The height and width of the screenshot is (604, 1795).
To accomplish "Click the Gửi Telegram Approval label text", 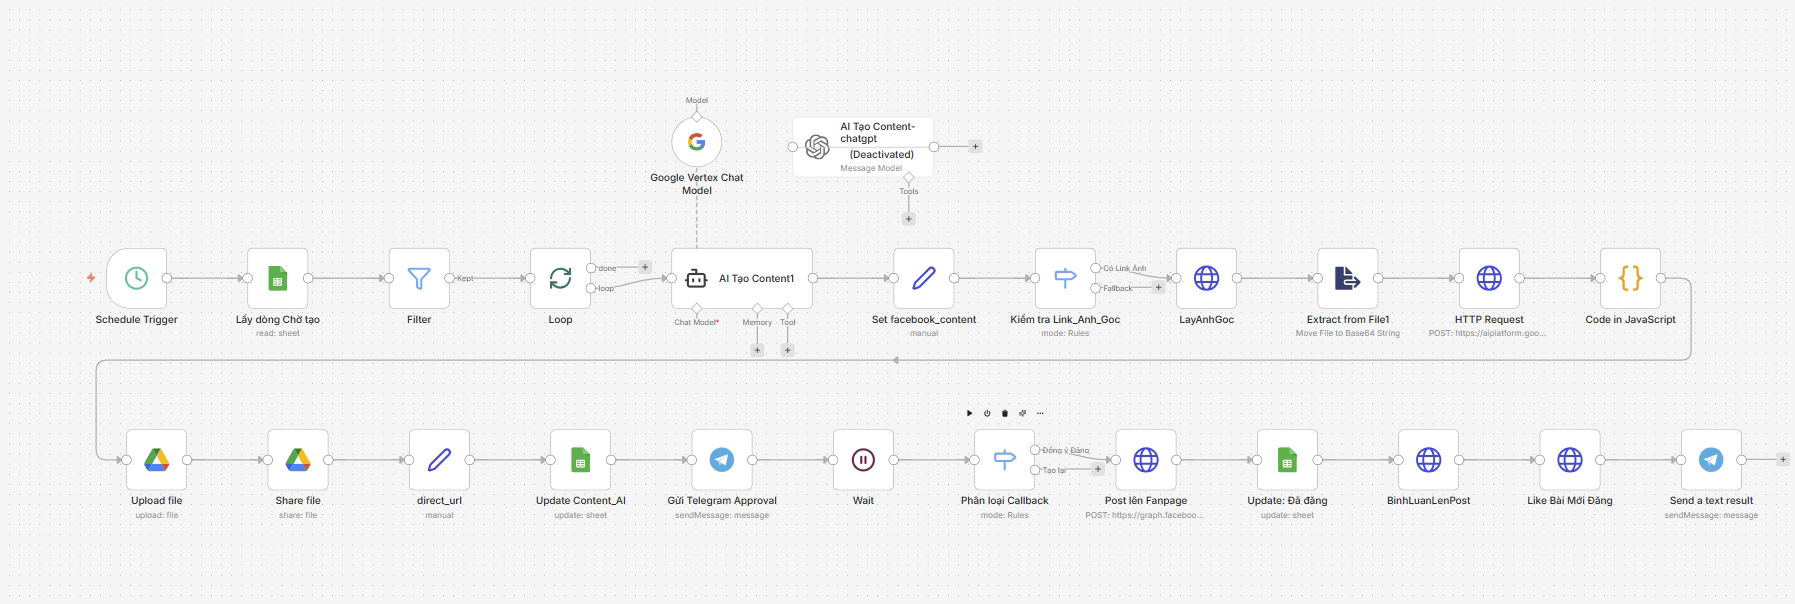I will (722, 501).
